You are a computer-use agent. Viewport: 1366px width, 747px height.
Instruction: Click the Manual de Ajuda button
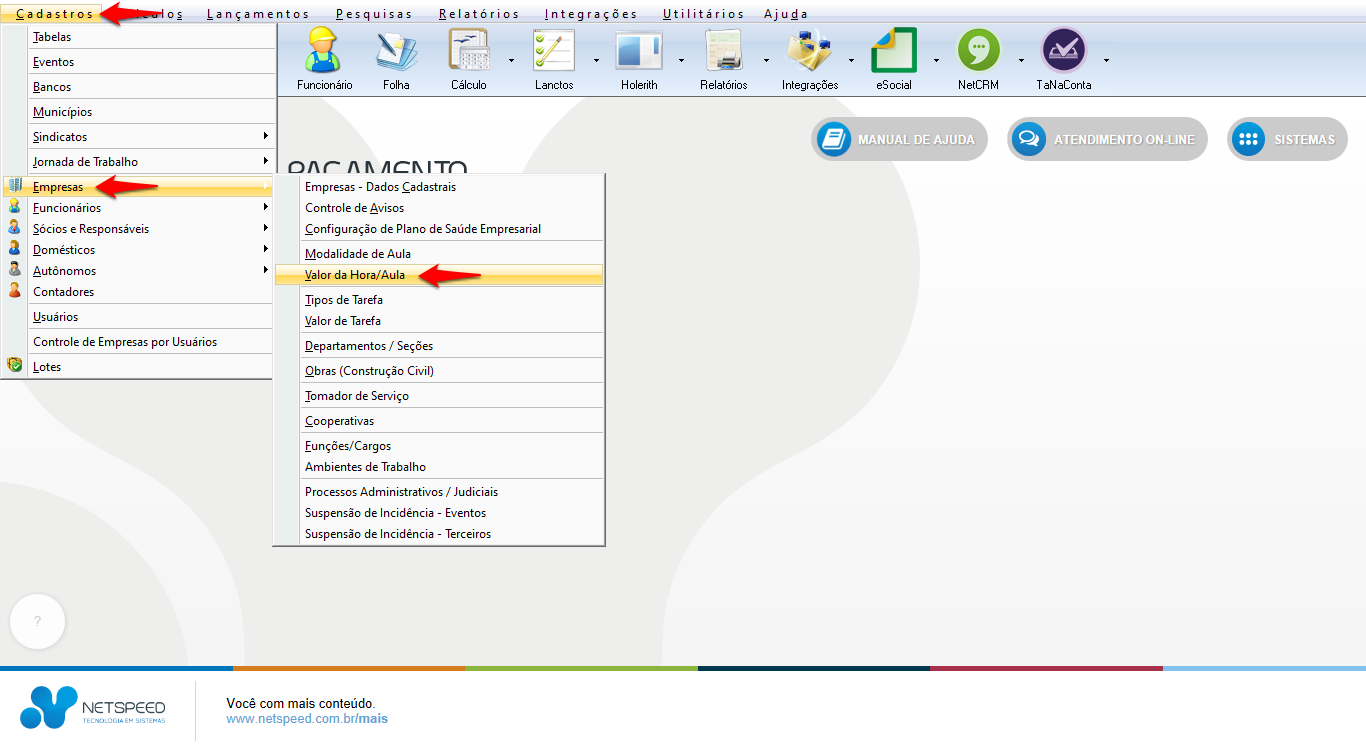click(899, 140)
